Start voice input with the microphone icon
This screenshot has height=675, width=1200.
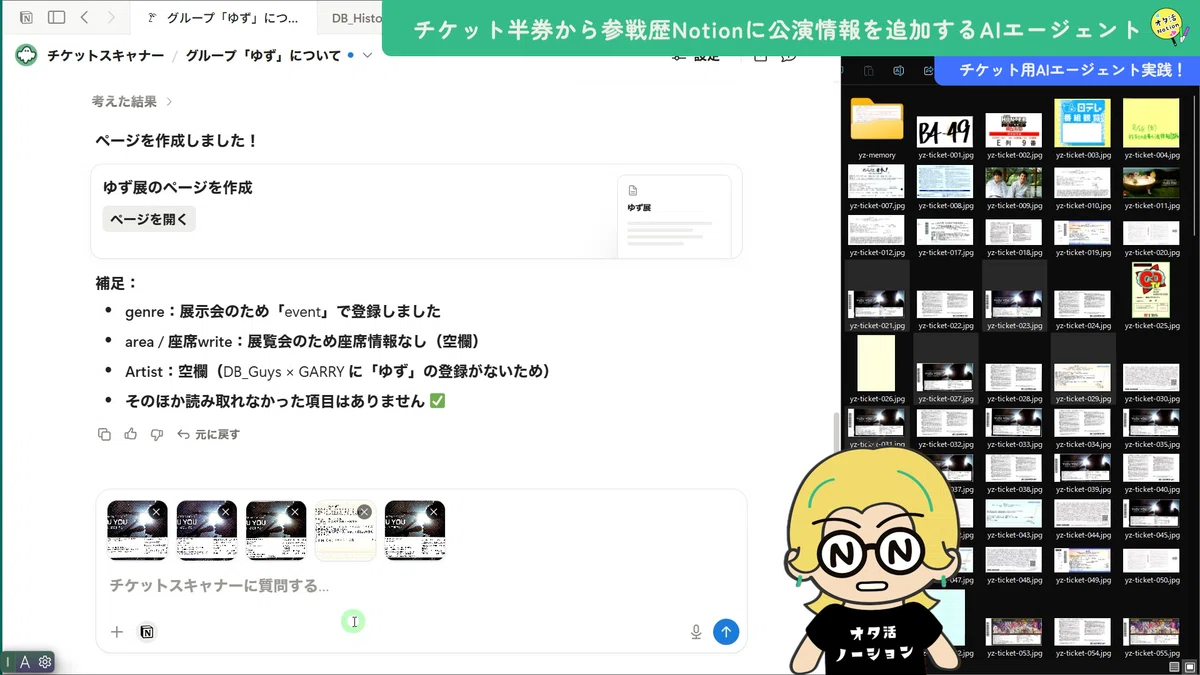[x=696, y=632]
